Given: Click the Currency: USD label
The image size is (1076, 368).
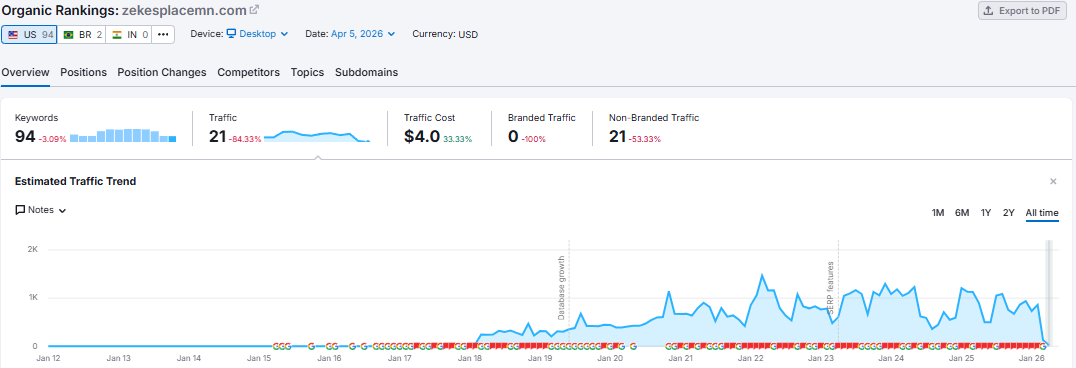Looking at the screenshot, I should 445,34.
